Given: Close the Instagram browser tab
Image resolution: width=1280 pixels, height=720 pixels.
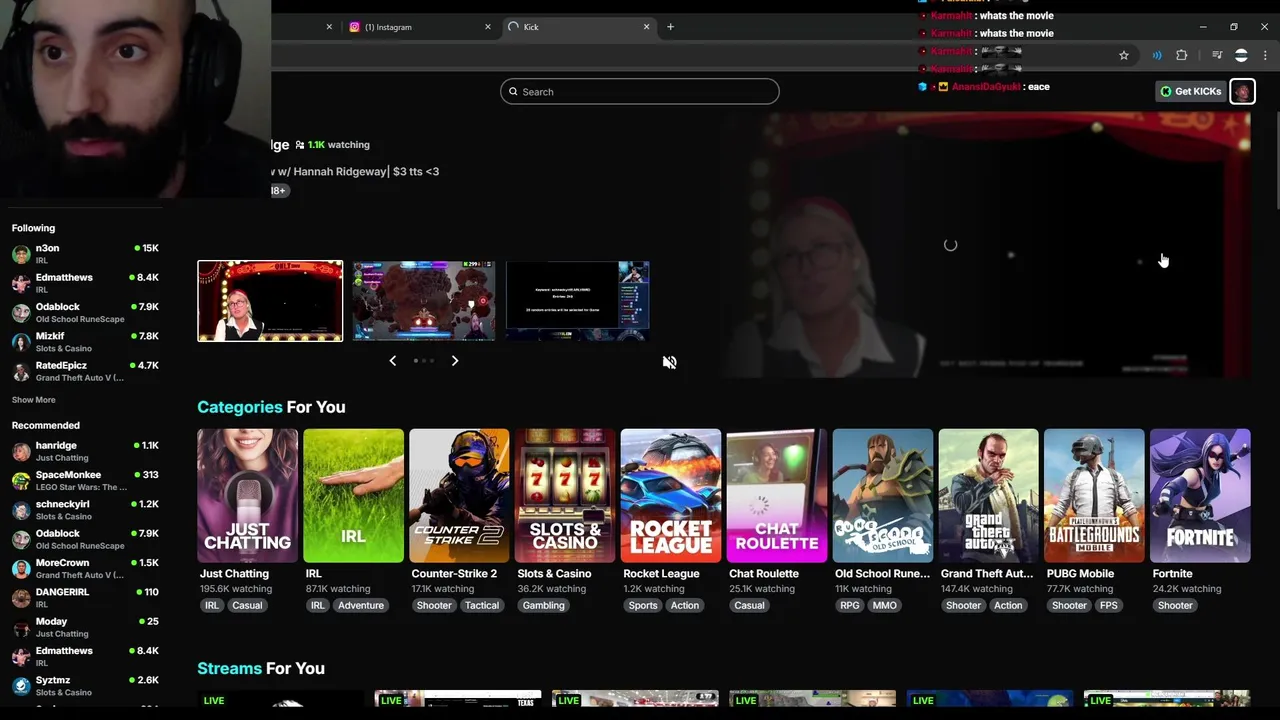Looking at the screenshot, I should click(x=488, y=27).
